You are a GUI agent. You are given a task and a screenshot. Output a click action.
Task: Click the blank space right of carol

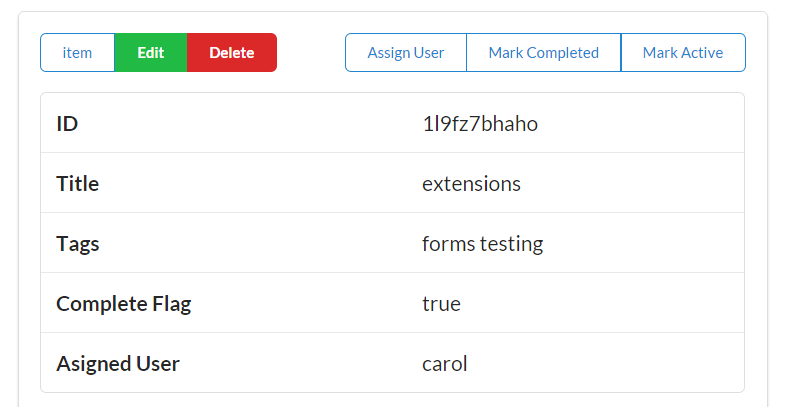point(600,364)
